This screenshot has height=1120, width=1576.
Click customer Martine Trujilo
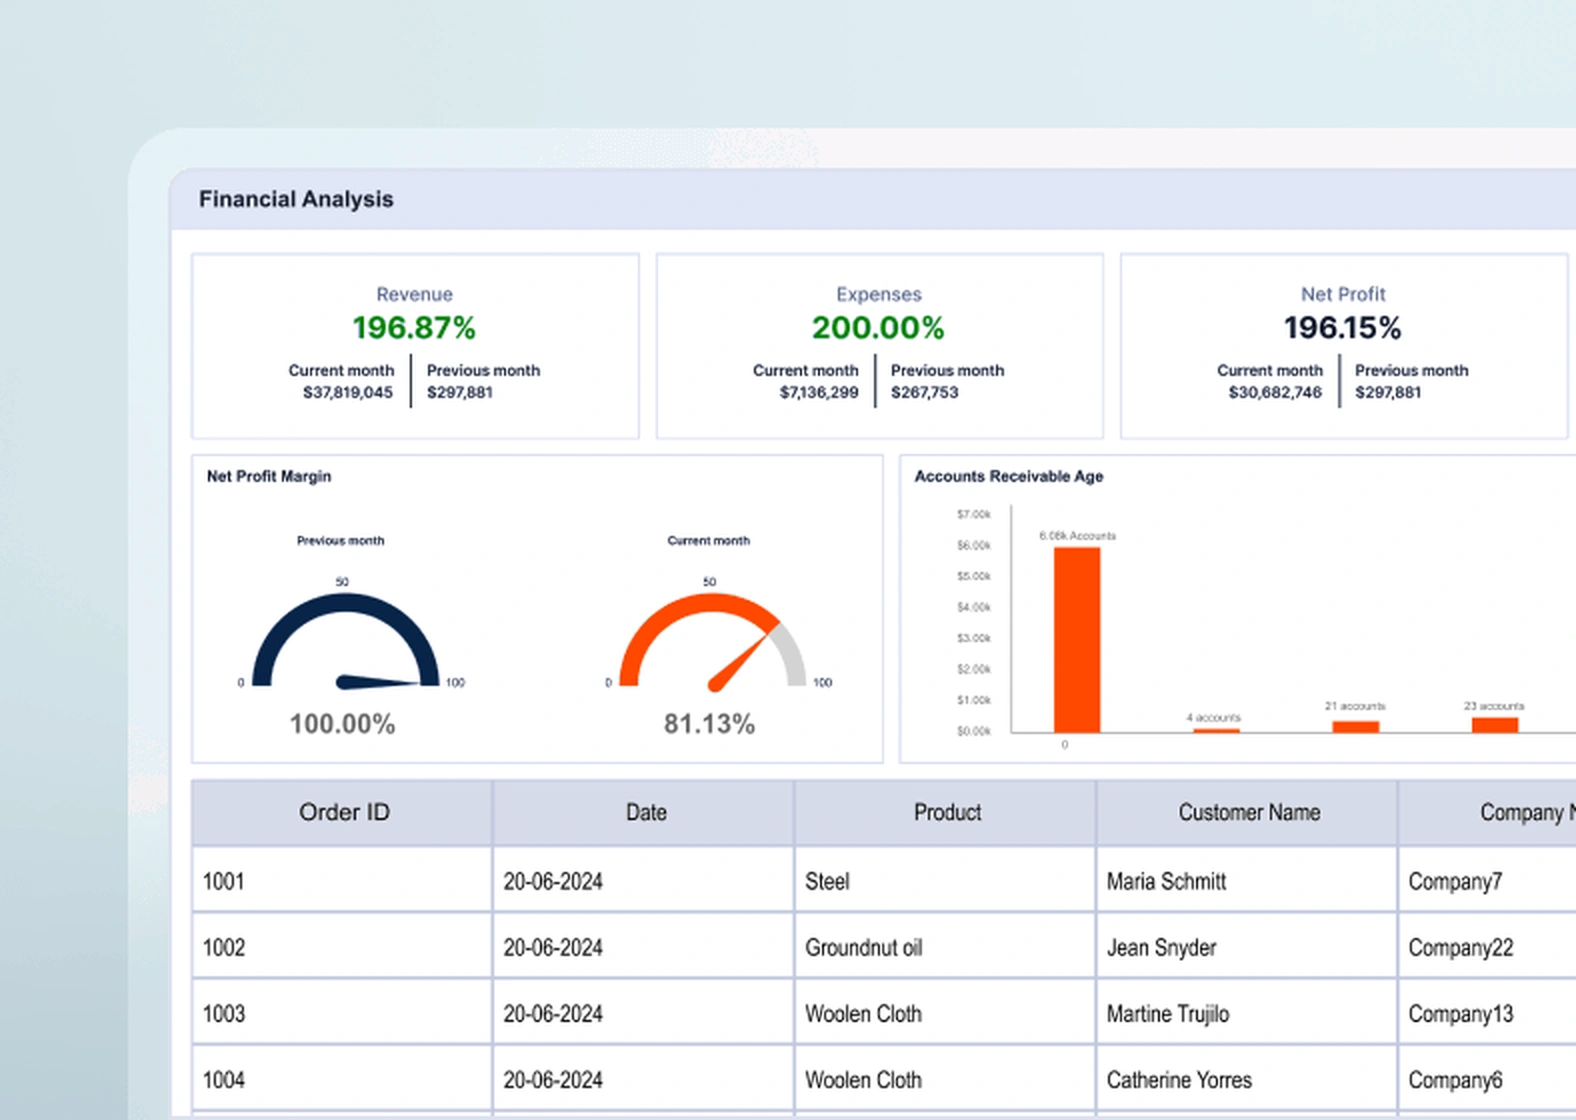click(1248, 1013)
